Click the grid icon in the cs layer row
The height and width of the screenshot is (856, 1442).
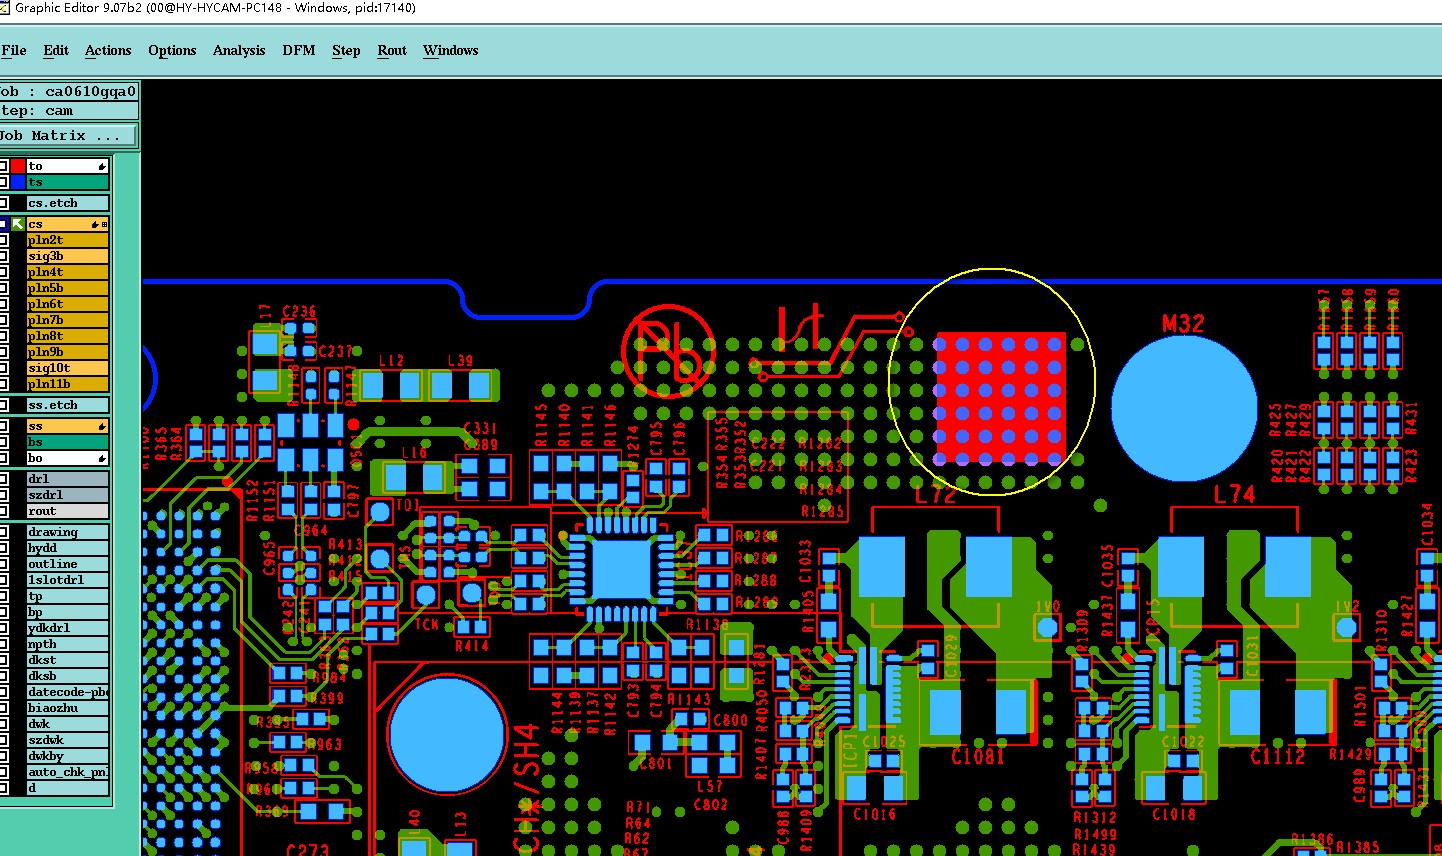tap(105, 225)
